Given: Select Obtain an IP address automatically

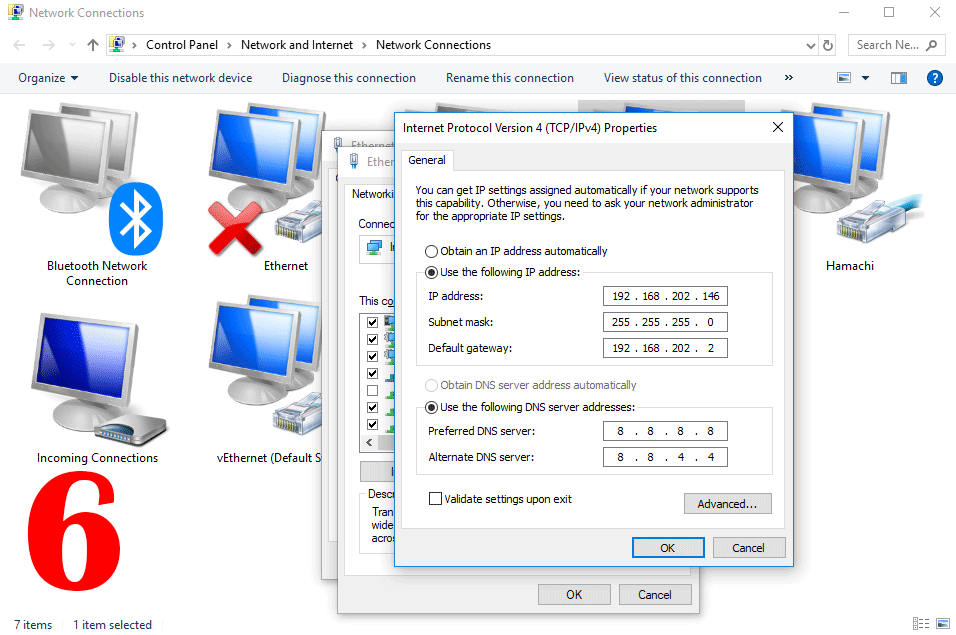Looking at the screenshot, I should click(x=431, y=251).
